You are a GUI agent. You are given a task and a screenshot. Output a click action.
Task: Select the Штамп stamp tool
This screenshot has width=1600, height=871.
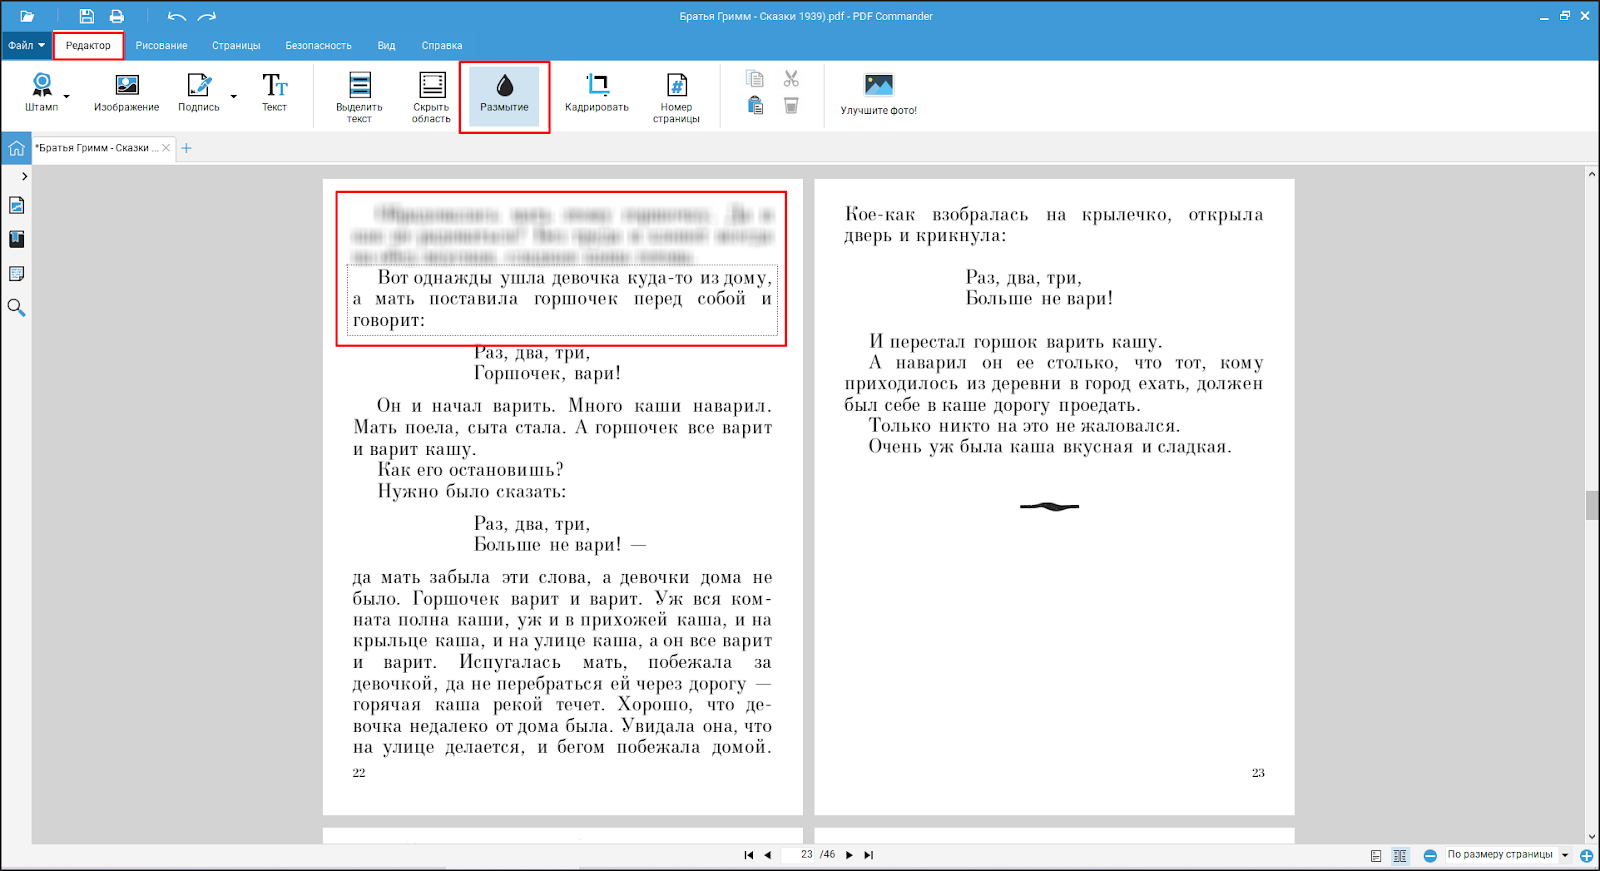42,92
